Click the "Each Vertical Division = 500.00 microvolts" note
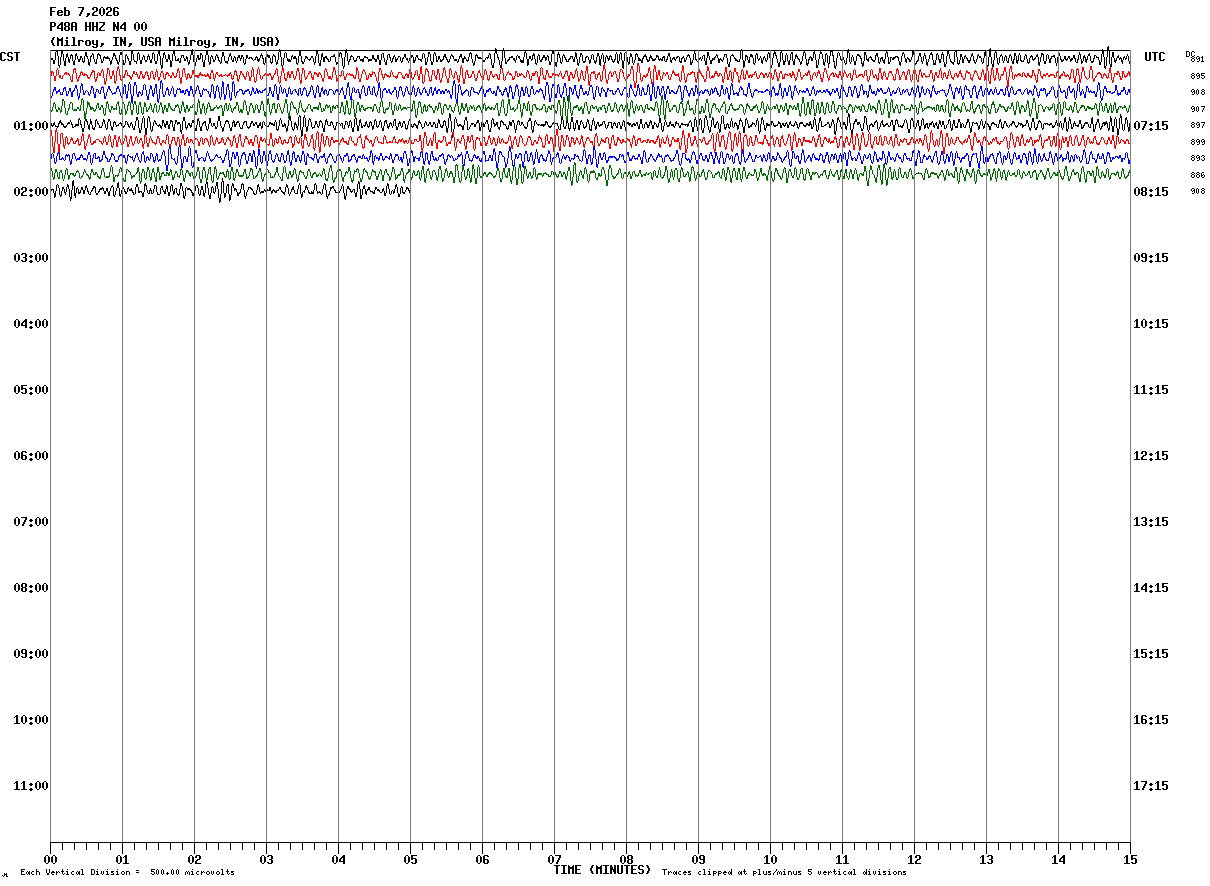The width and height of the screenshot is (1210, 886). pyautogui.click(x=127, y=873)
